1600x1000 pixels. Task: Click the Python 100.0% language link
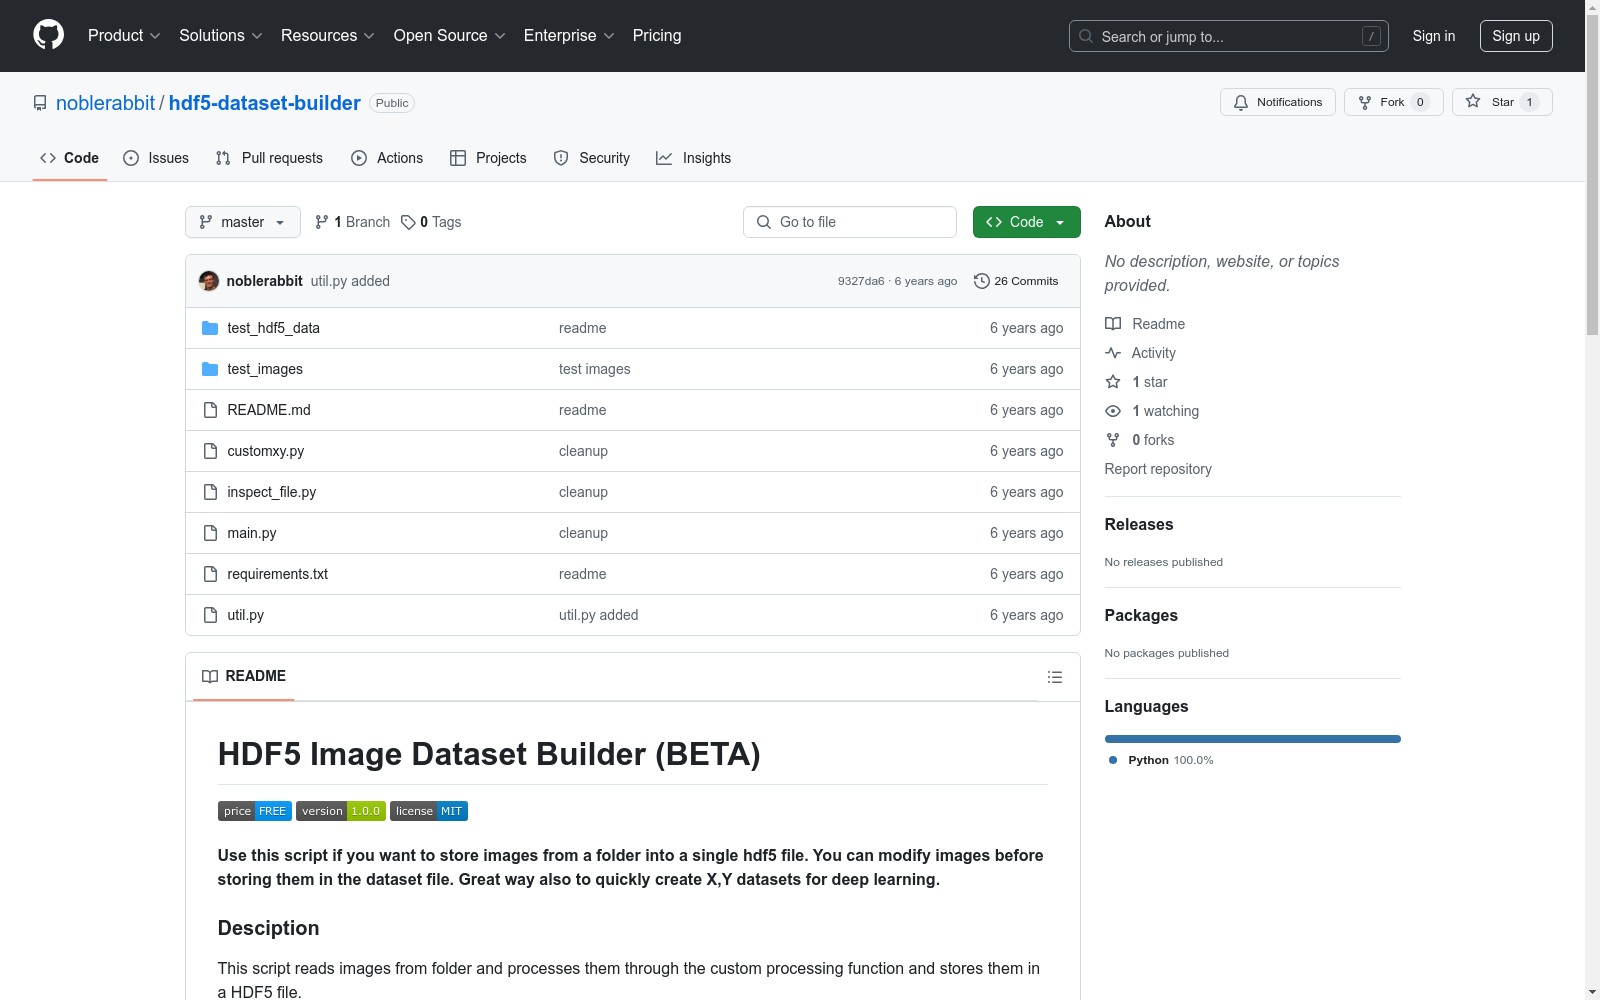[x=1161, y=760]
